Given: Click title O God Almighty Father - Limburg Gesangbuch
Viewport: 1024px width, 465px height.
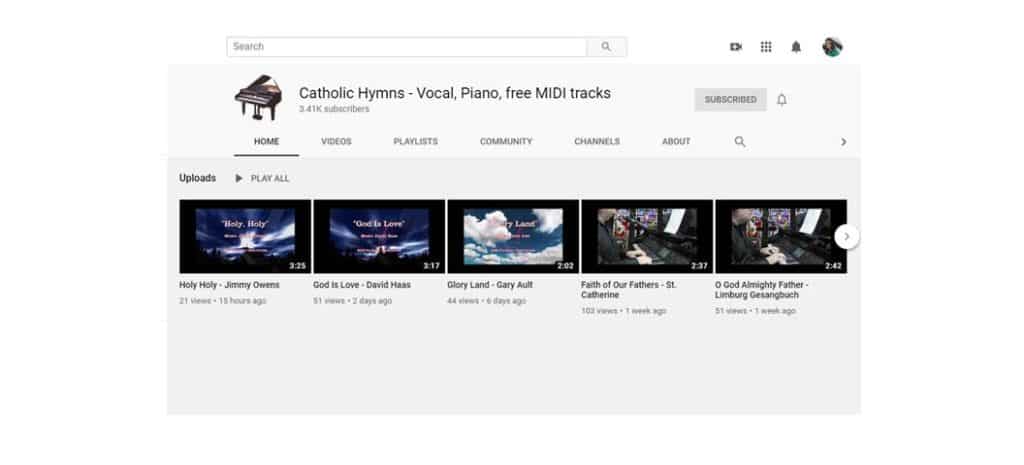Looking at the screenshot, I should [x=762, y=290].
